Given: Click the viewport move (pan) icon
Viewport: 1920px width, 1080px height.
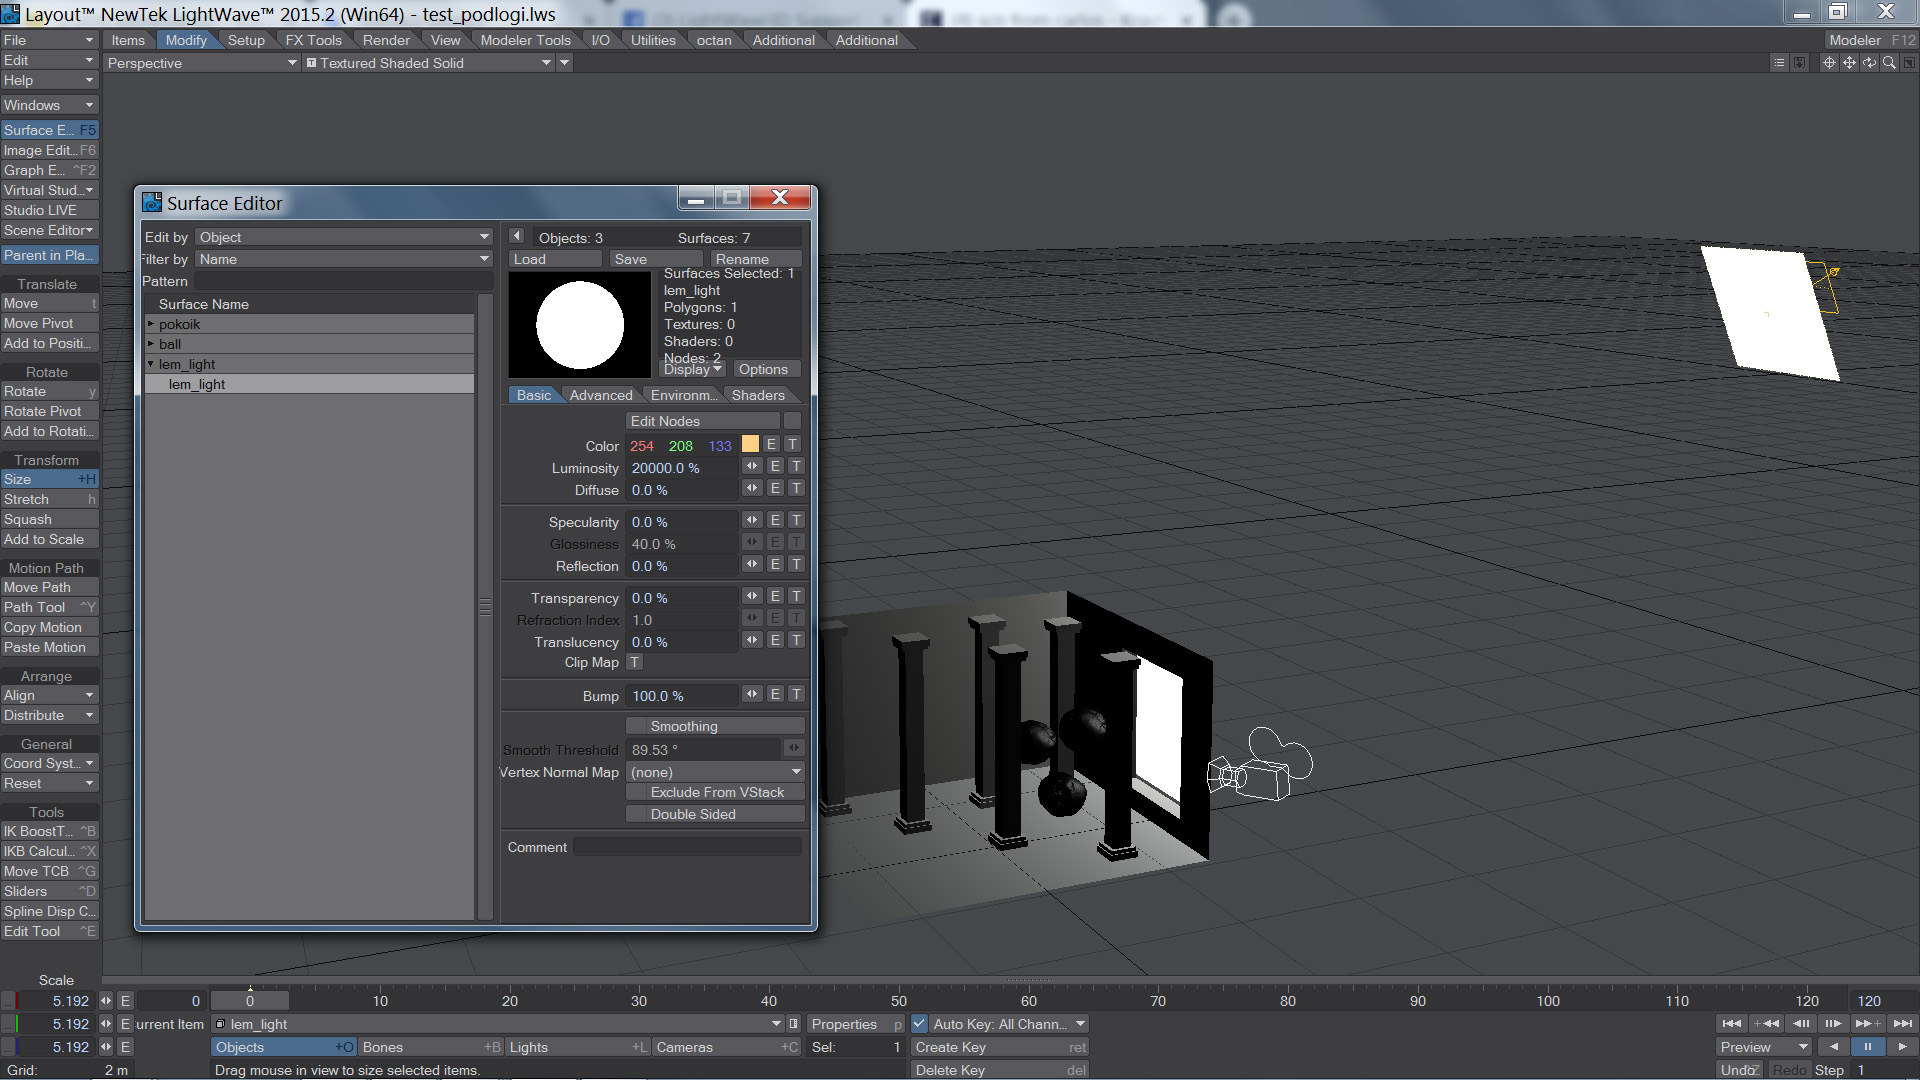Looking at the screenshot, I should tap(1849, 63).
